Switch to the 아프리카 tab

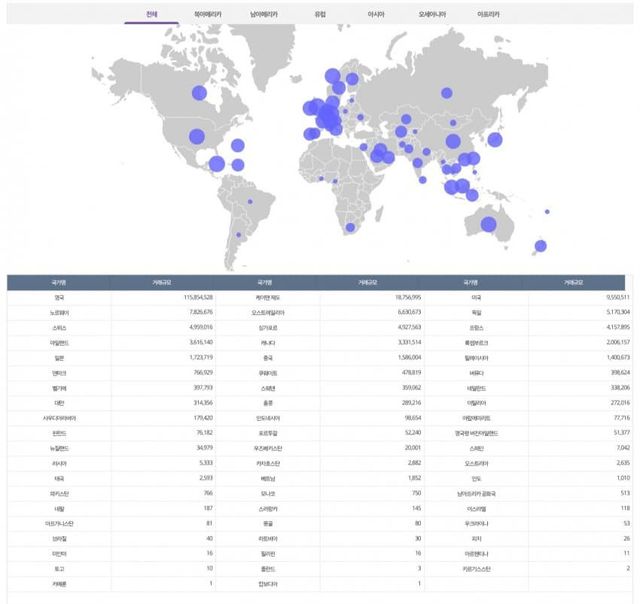[x=490, y=15]
